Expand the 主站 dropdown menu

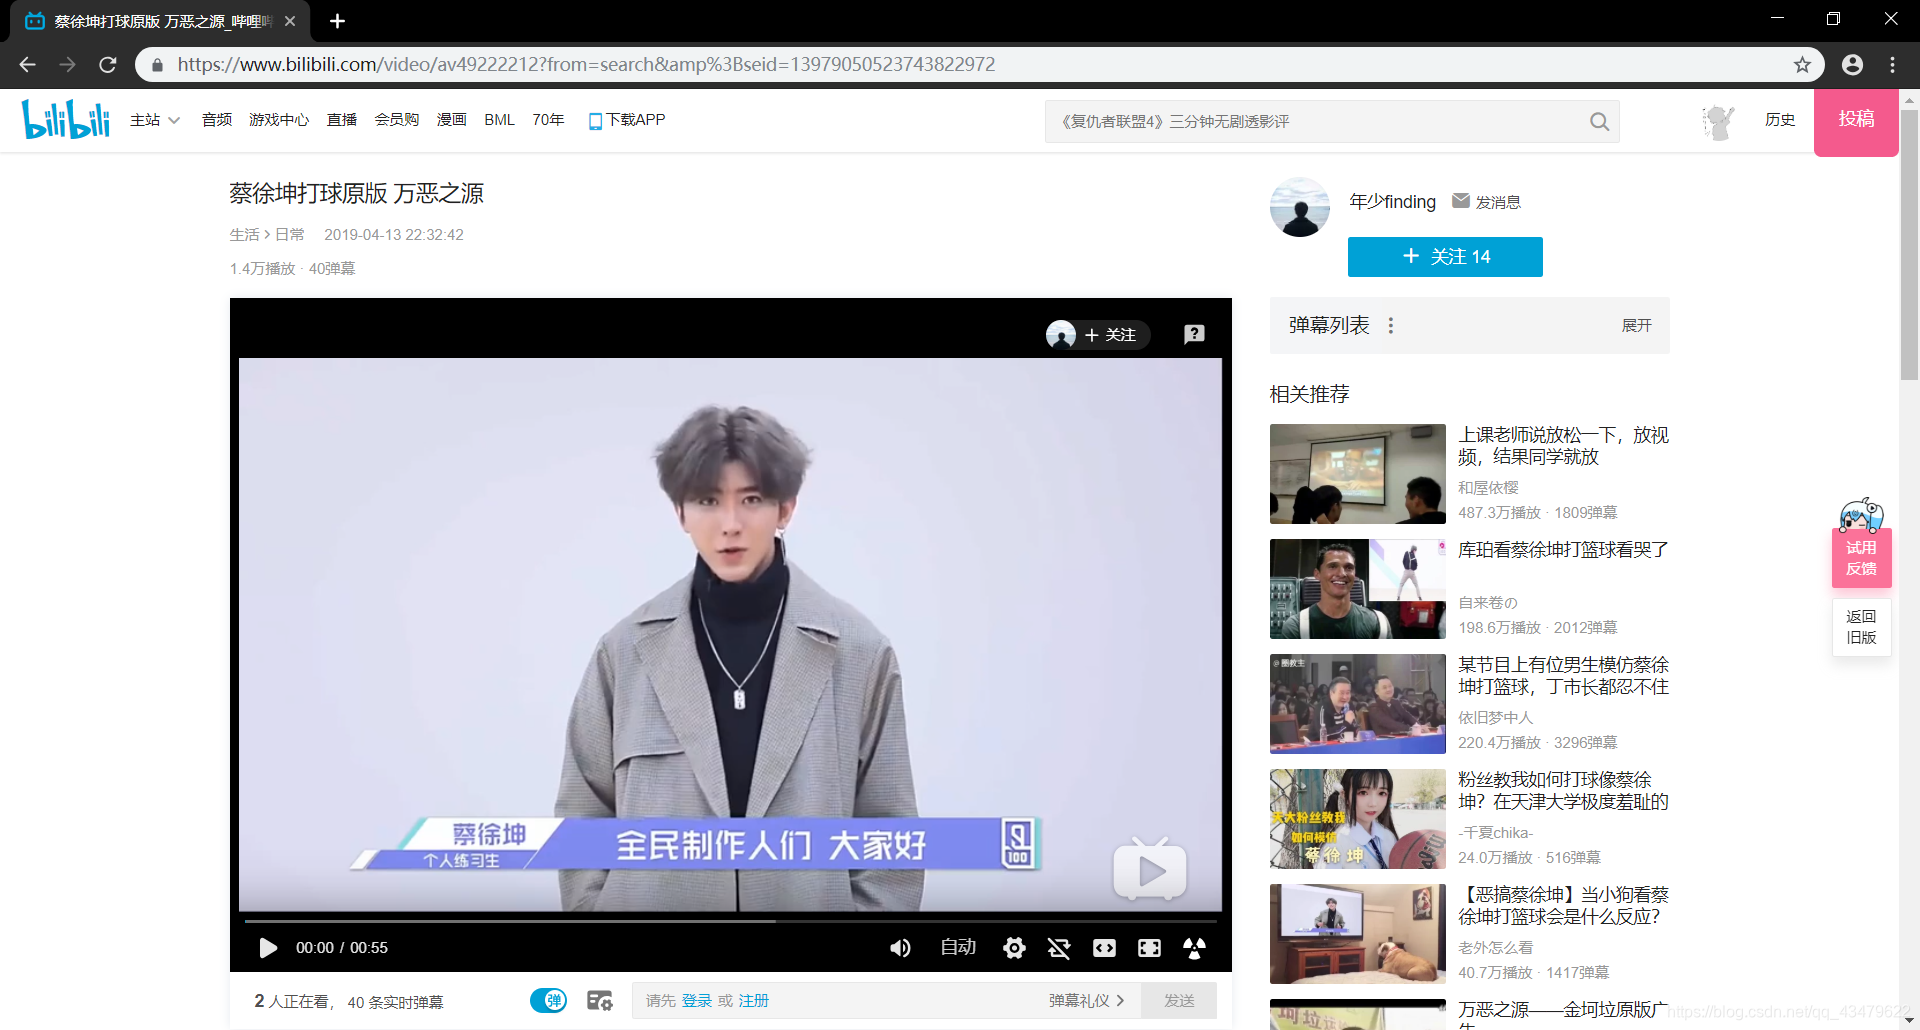tap(155, 120)
